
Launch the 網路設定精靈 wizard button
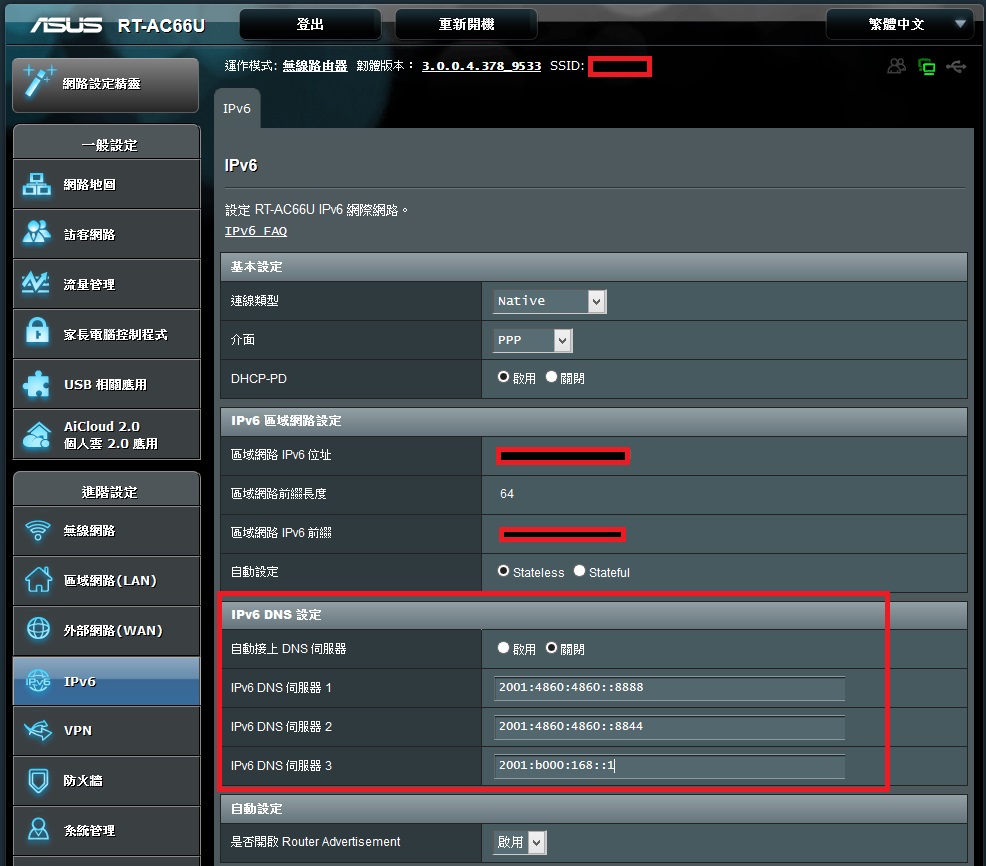point(106,85)
